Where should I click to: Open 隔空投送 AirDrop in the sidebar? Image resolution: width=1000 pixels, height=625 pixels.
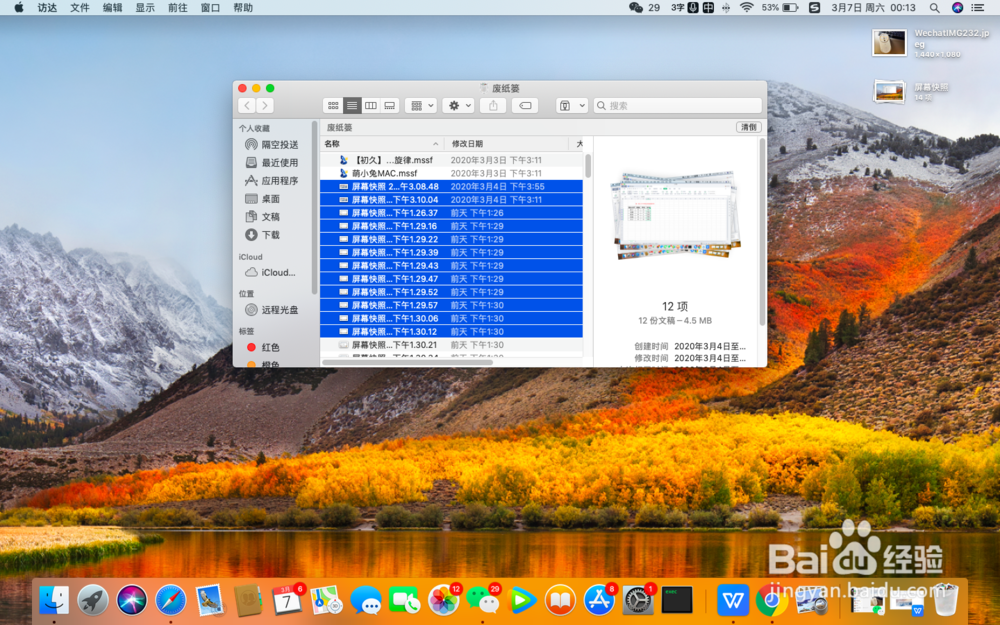(x=272, y=145)
